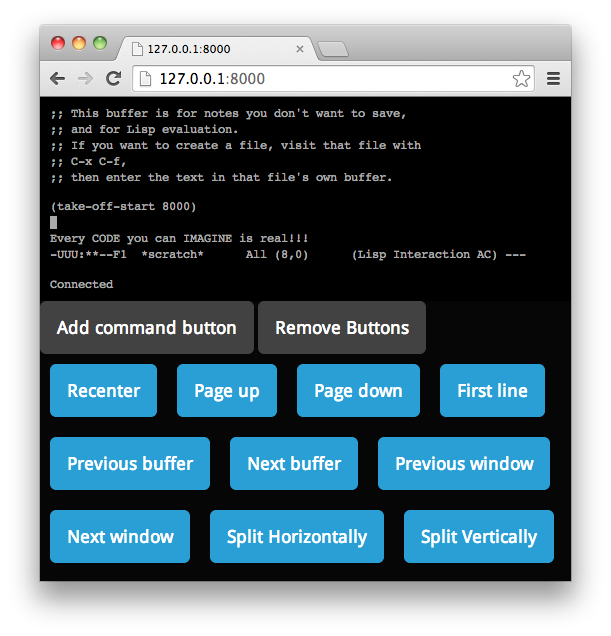611x636 pixels.
Task: Switch to Previous buffer
Action: [130, 464]
